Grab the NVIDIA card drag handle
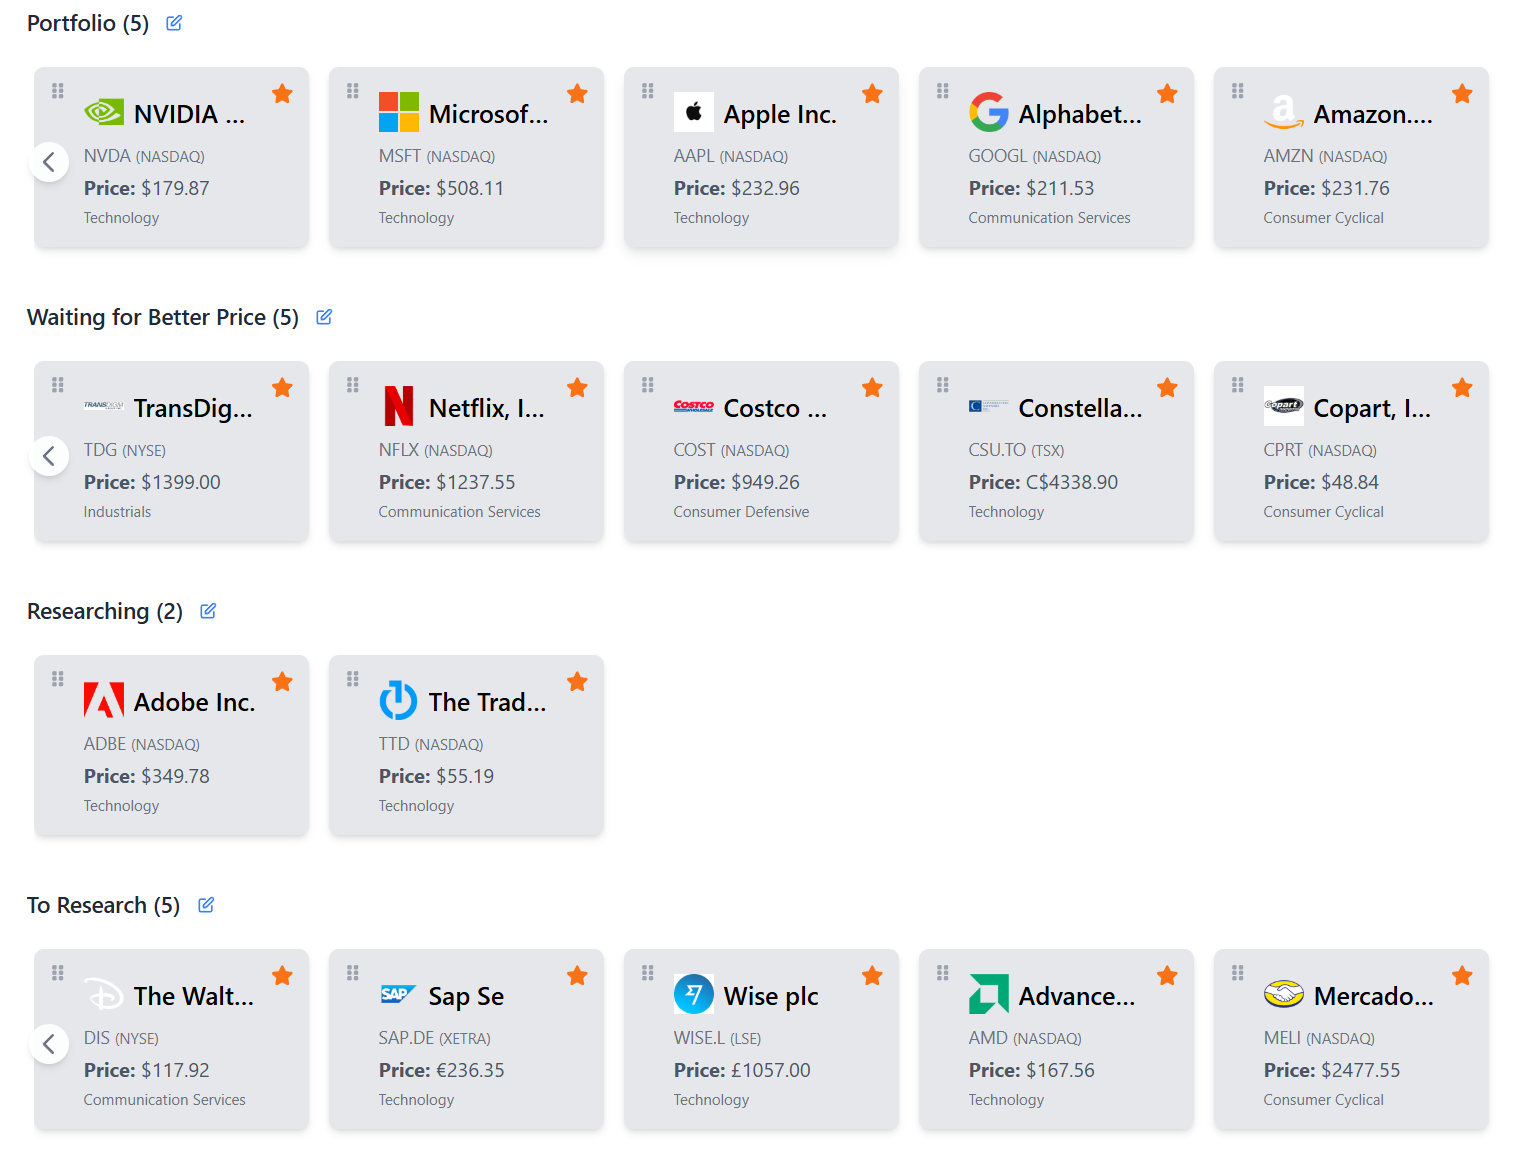1523x1161 pixels. pos(58,91)
